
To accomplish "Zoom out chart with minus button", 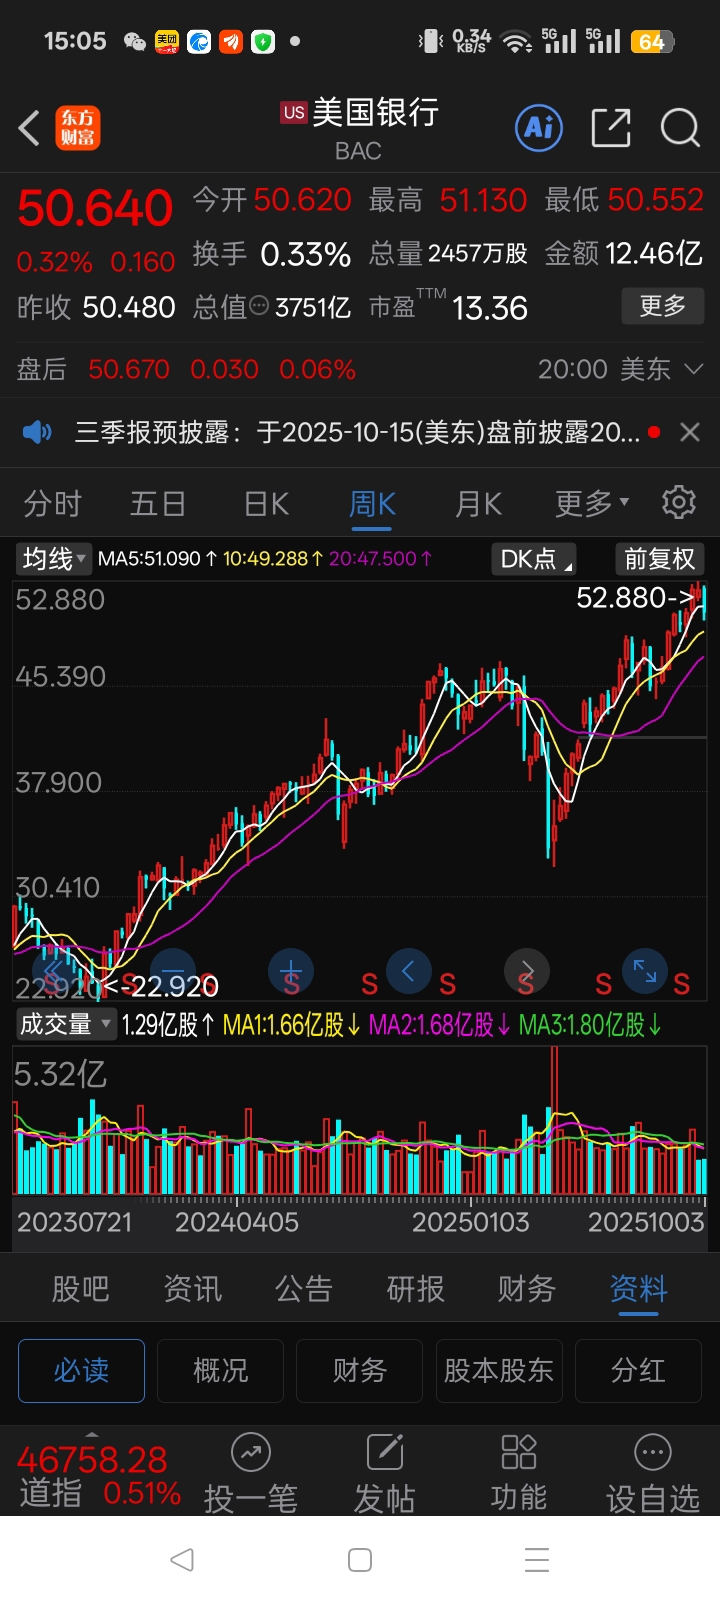I will pos(173,971).
